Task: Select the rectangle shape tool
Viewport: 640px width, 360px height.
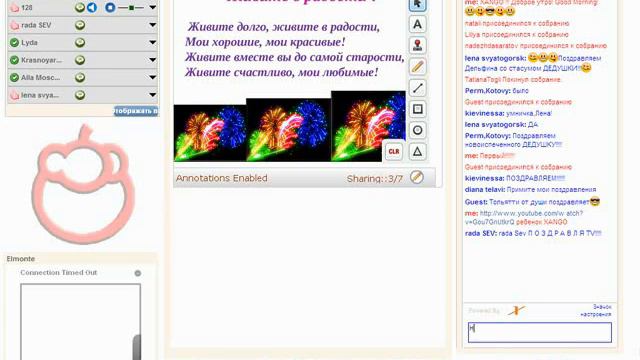Action: point(417,109)
